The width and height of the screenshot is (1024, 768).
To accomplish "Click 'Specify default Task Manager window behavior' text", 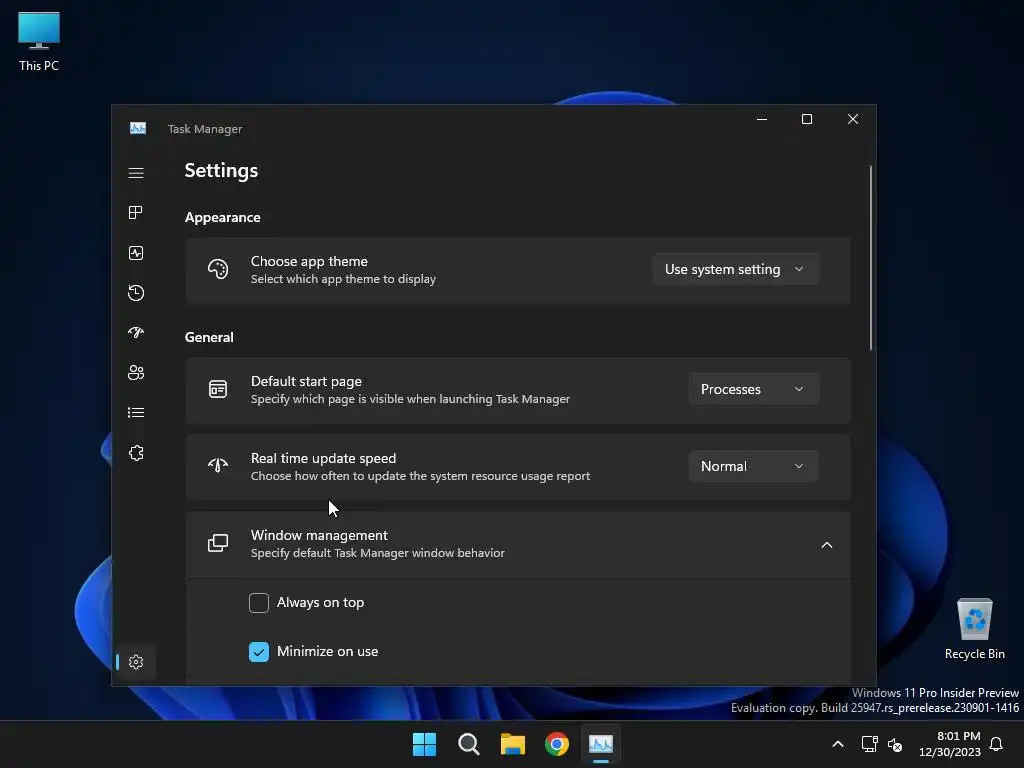I will coord(377,553).
